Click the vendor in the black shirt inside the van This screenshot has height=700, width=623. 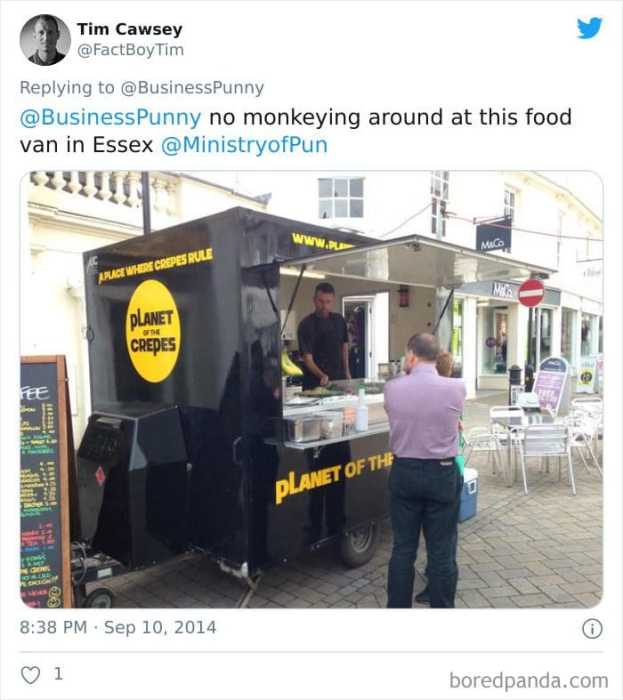(x=324, y=335)
